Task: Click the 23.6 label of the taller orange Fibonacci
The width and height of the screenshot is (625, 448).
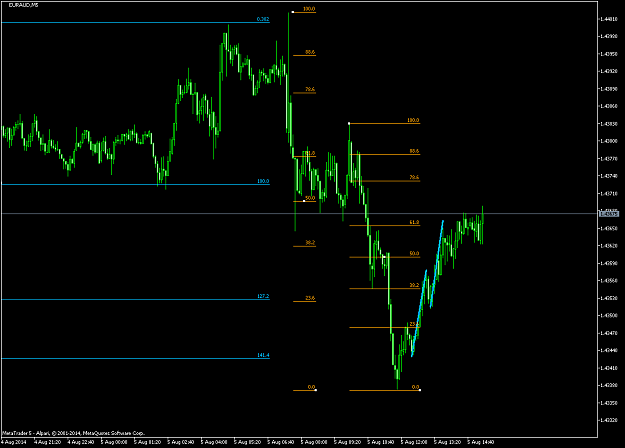Action: point(310,298)
